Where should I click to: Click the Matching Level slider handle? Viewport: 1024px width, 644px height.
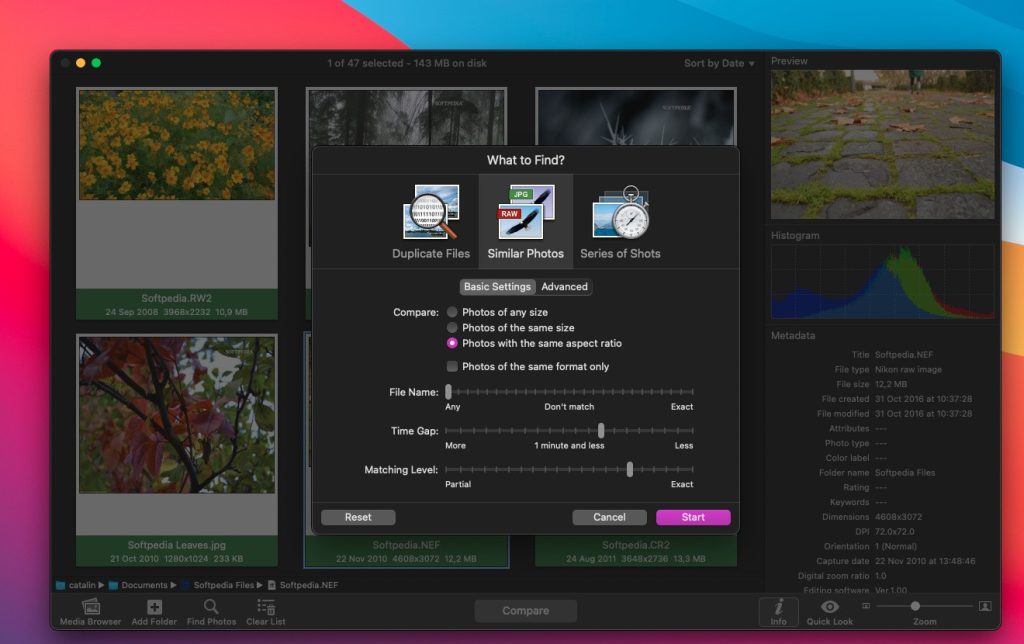click(629, 469)
